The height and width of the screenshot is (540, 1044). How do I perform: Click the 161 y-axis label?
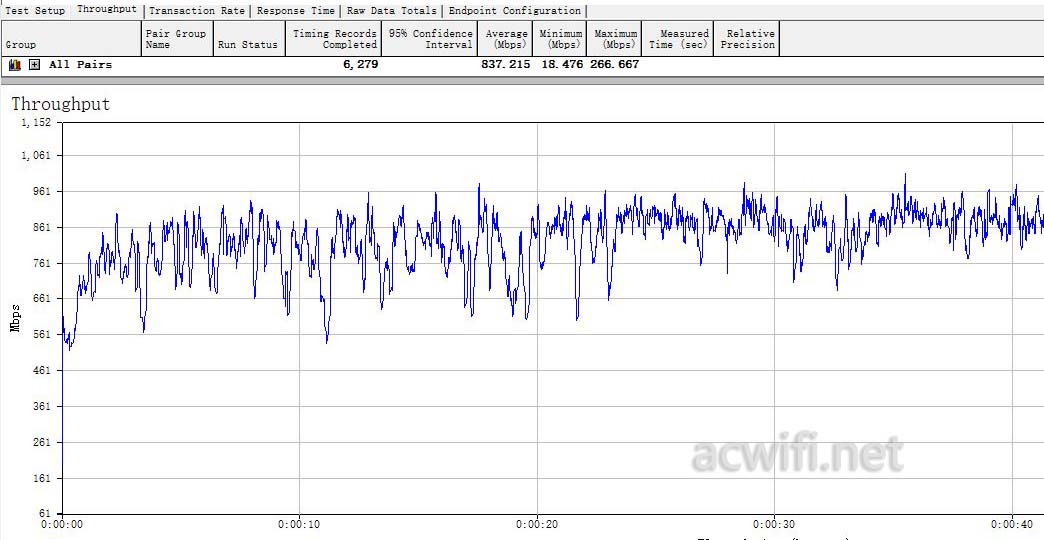click(41, 479)
